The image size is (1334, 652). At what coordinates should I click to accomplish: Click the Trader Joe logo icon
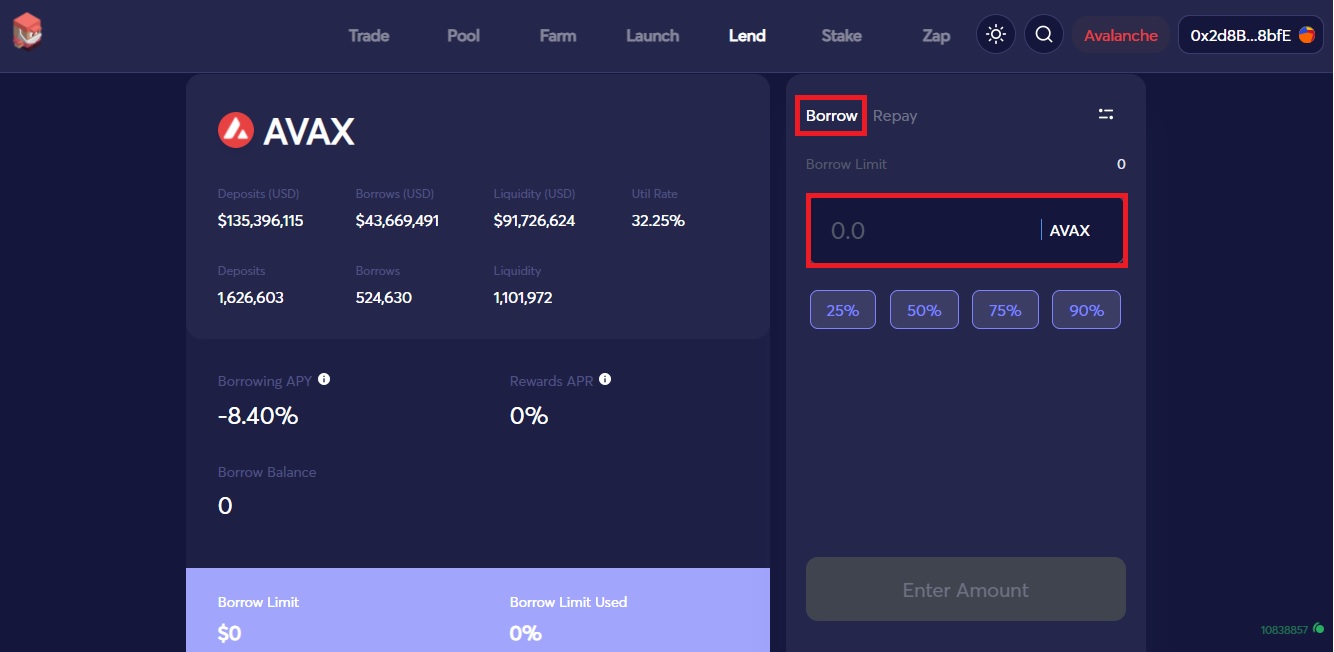click(27, 32)
